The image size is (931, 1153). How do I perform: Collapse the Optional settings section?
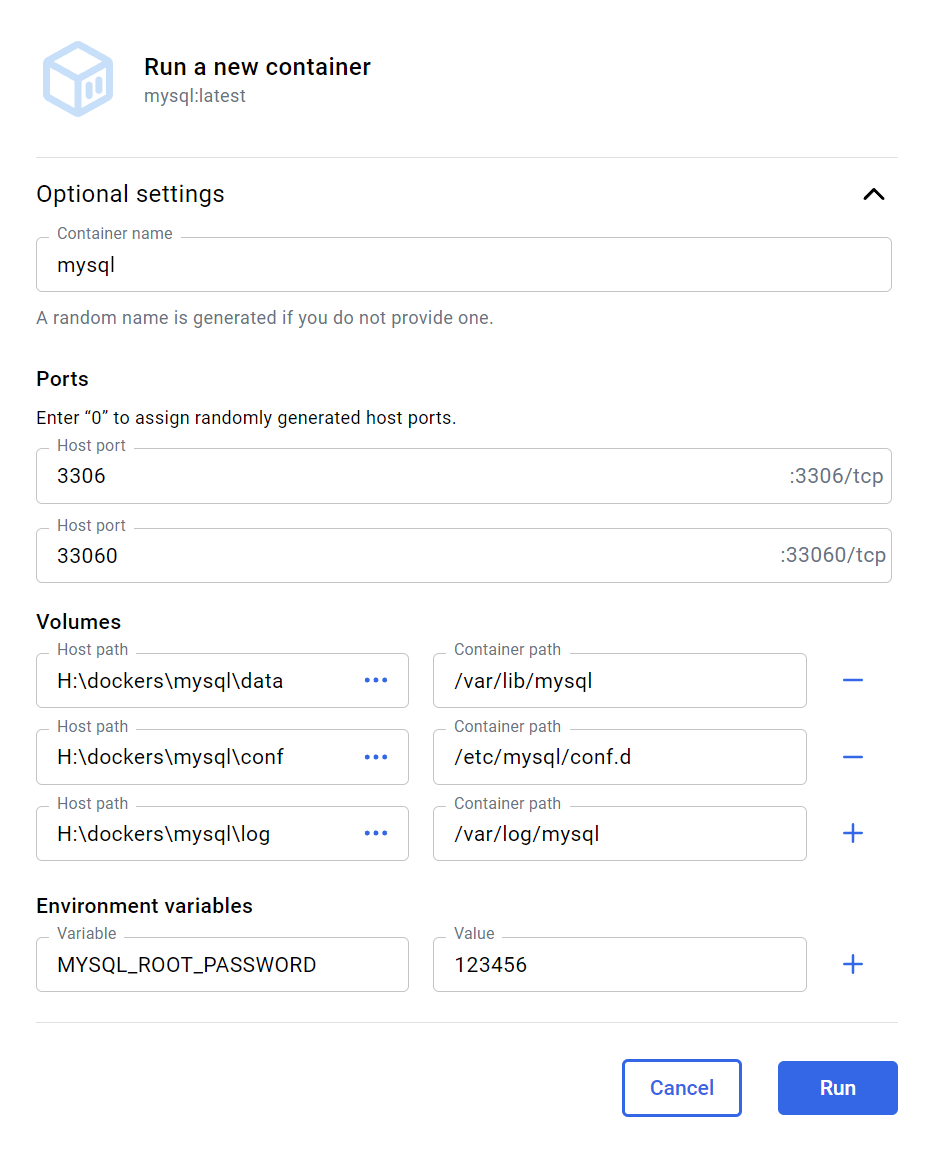pos(873,194)
